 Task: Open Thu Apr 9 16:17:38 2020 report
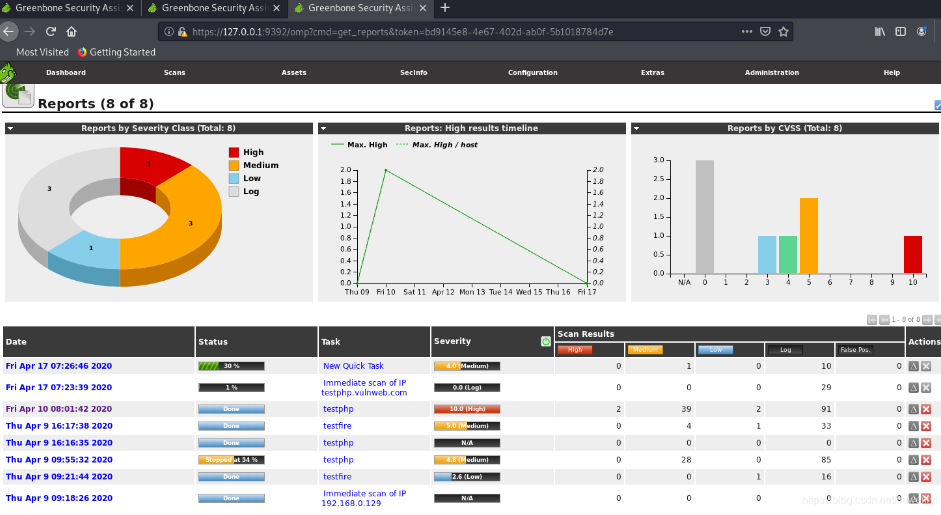[59, 426]
